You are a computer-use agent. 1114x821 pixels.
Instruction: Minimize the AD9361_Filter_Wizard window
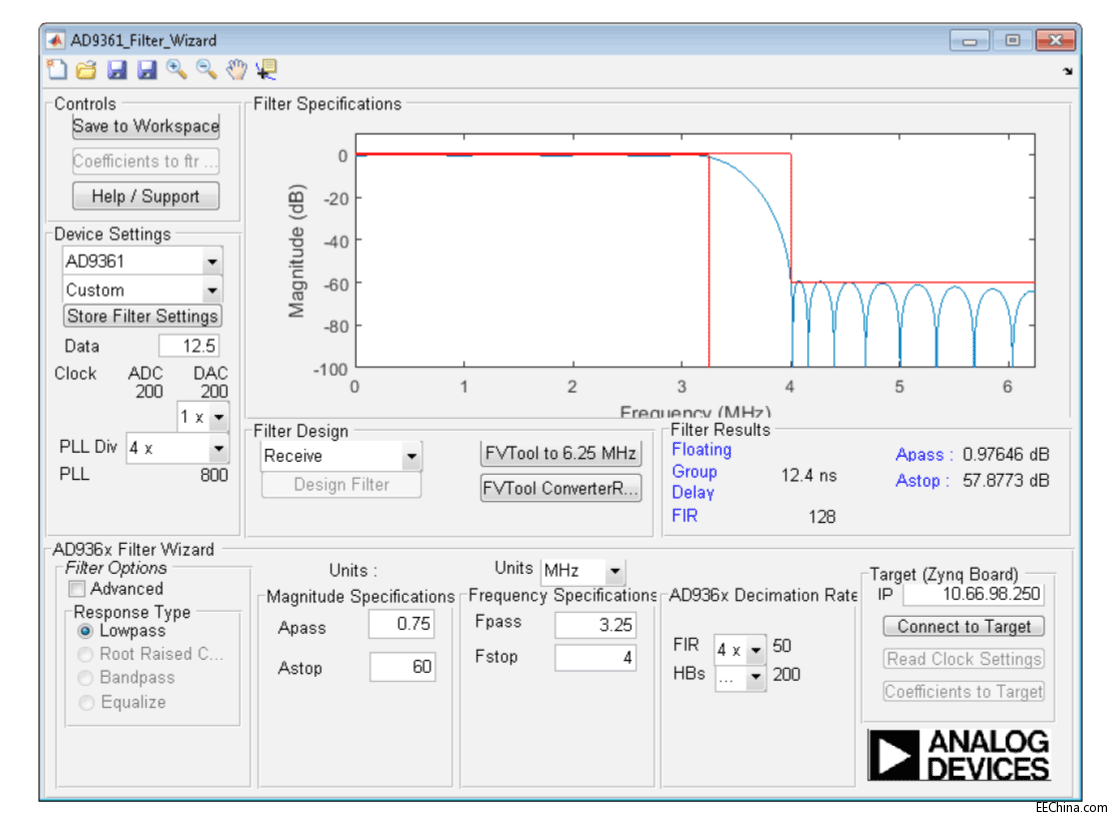click(x=969, y=40)
